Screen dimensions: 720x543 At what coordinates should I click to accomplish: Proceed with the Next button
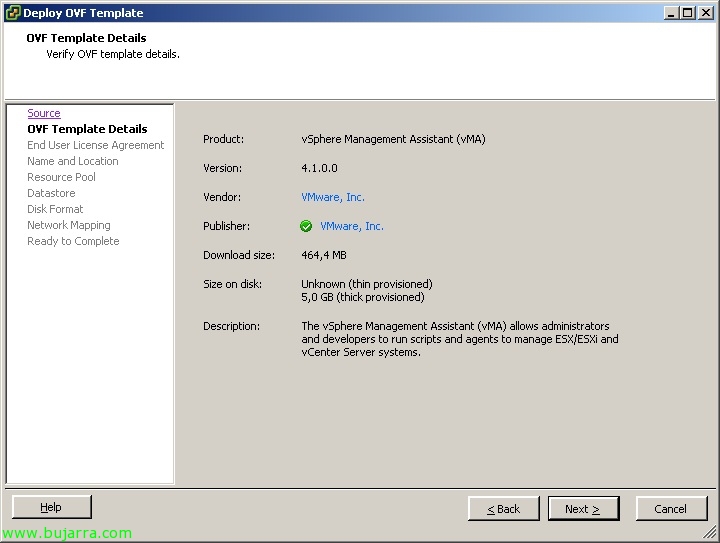(584, 509)
